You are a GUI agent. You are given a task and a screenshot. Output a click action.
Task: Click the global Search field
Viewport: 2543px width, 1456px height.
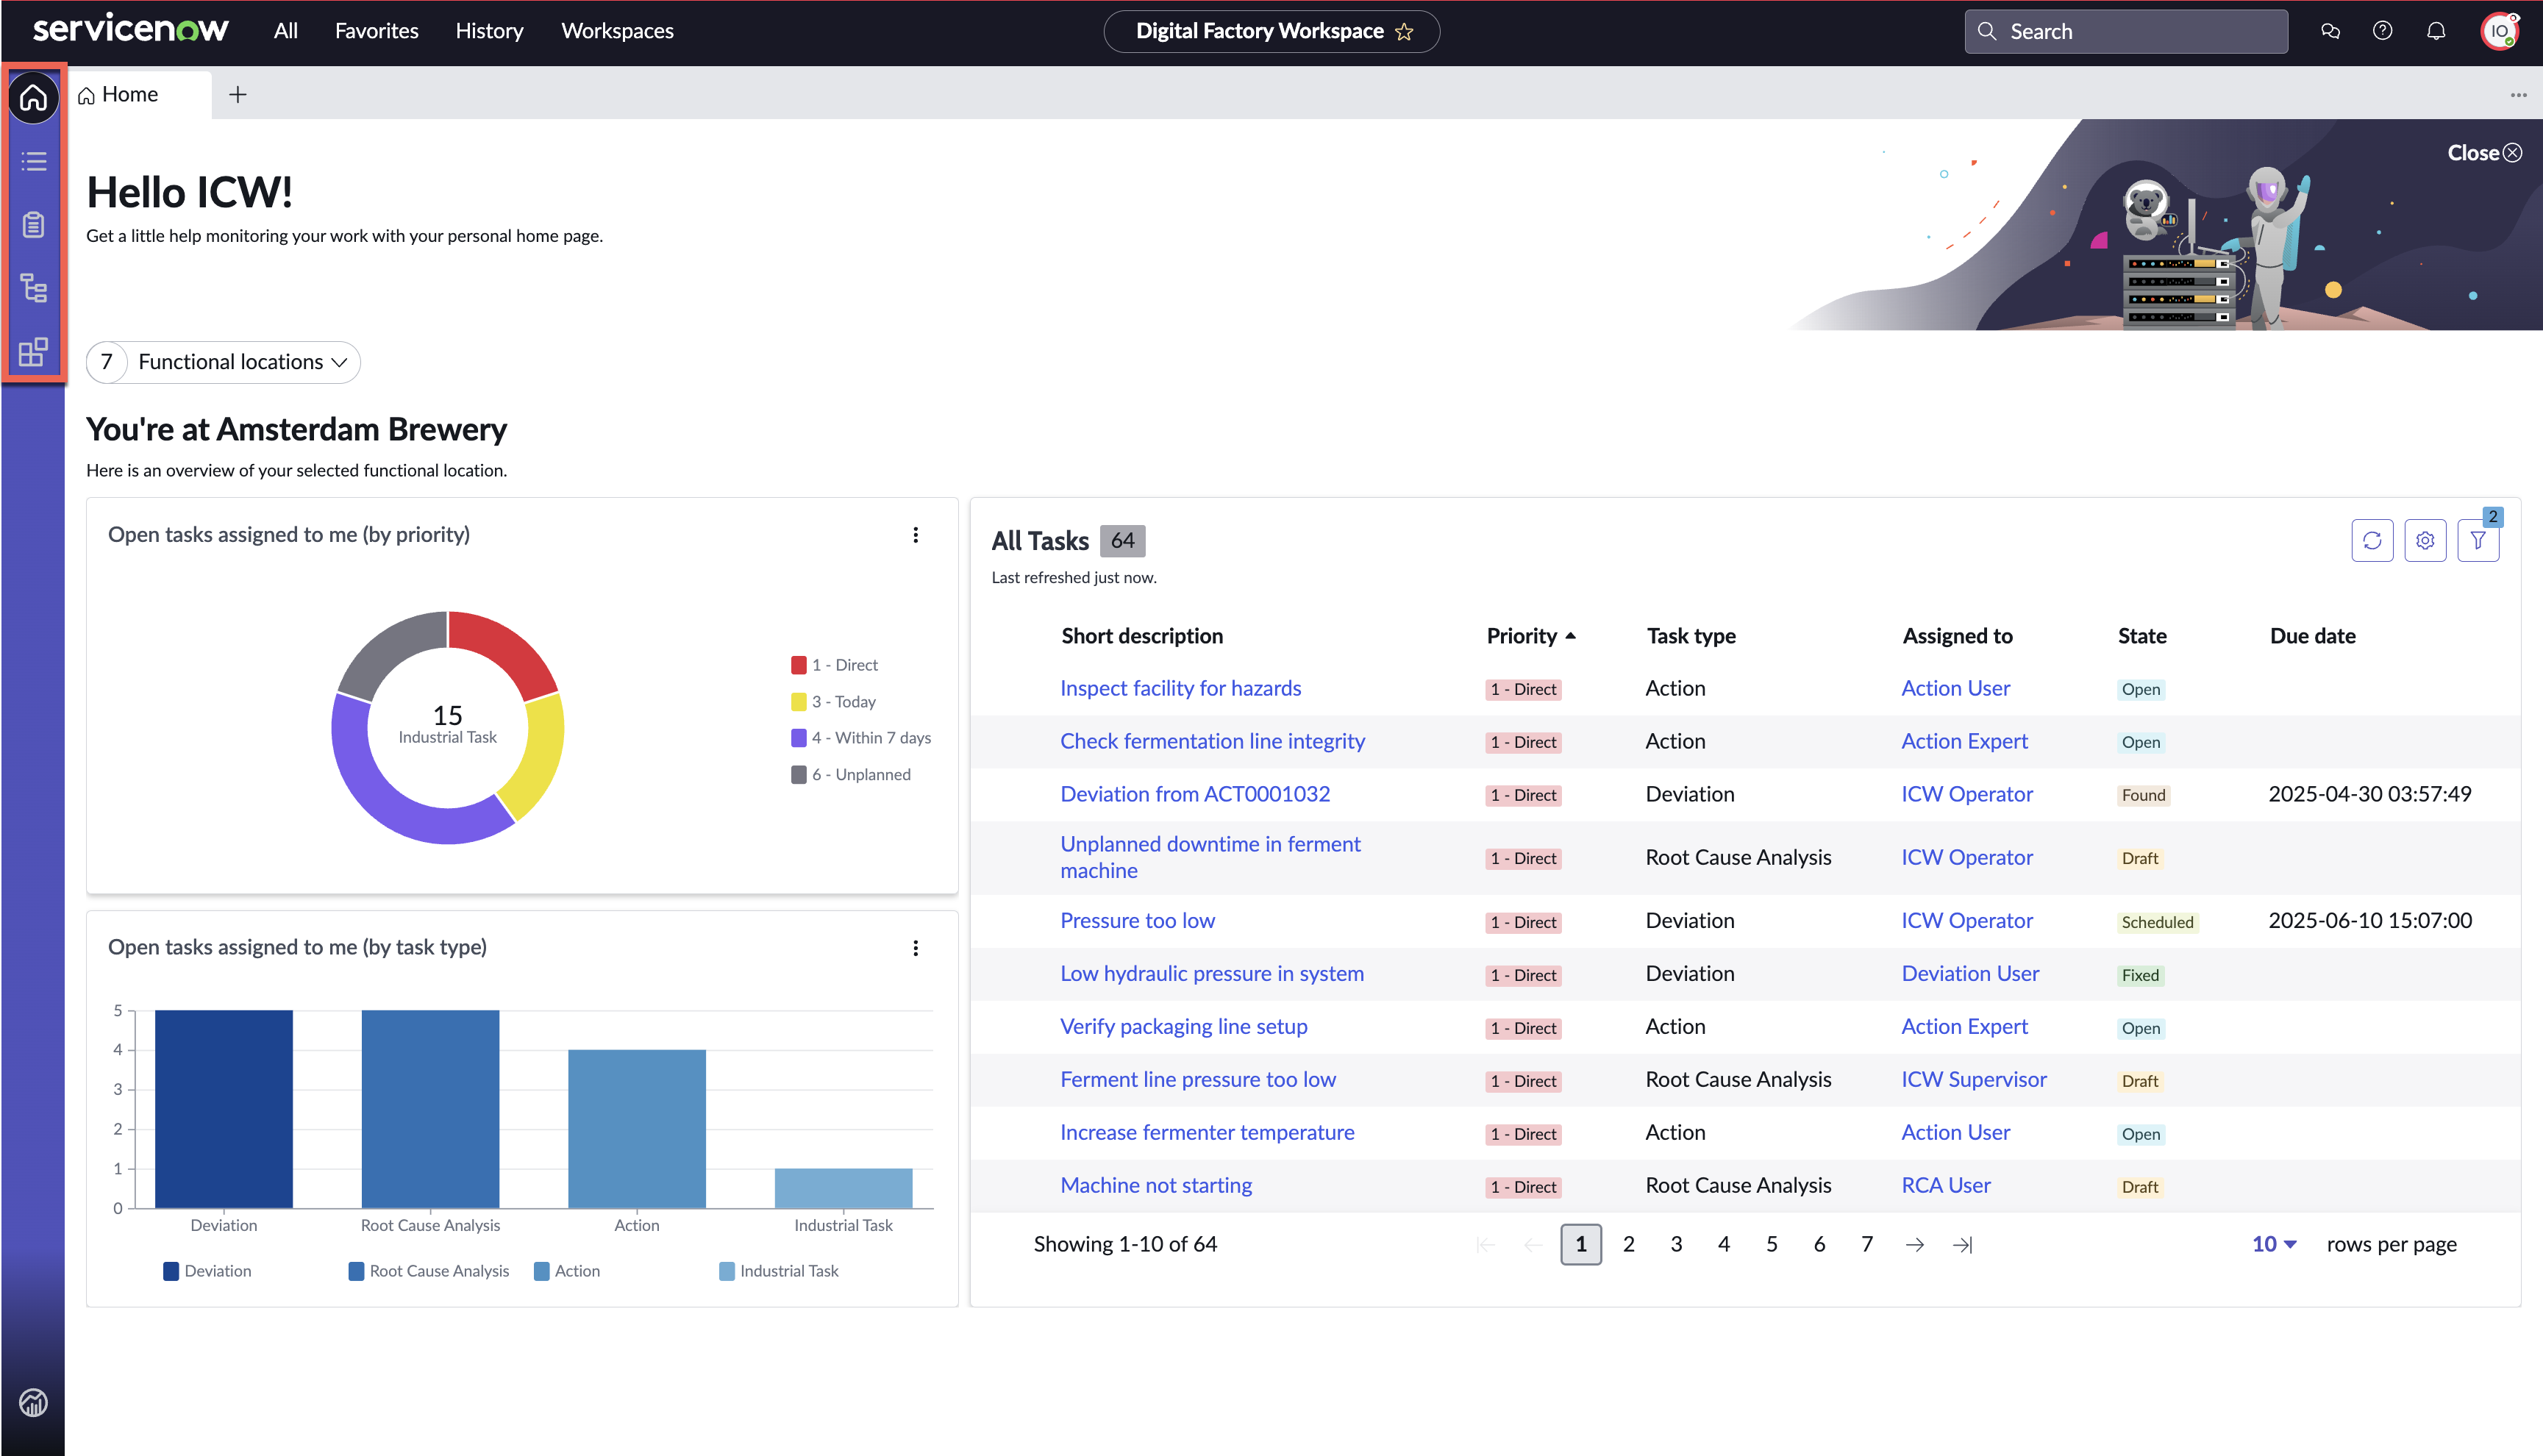2126,31
